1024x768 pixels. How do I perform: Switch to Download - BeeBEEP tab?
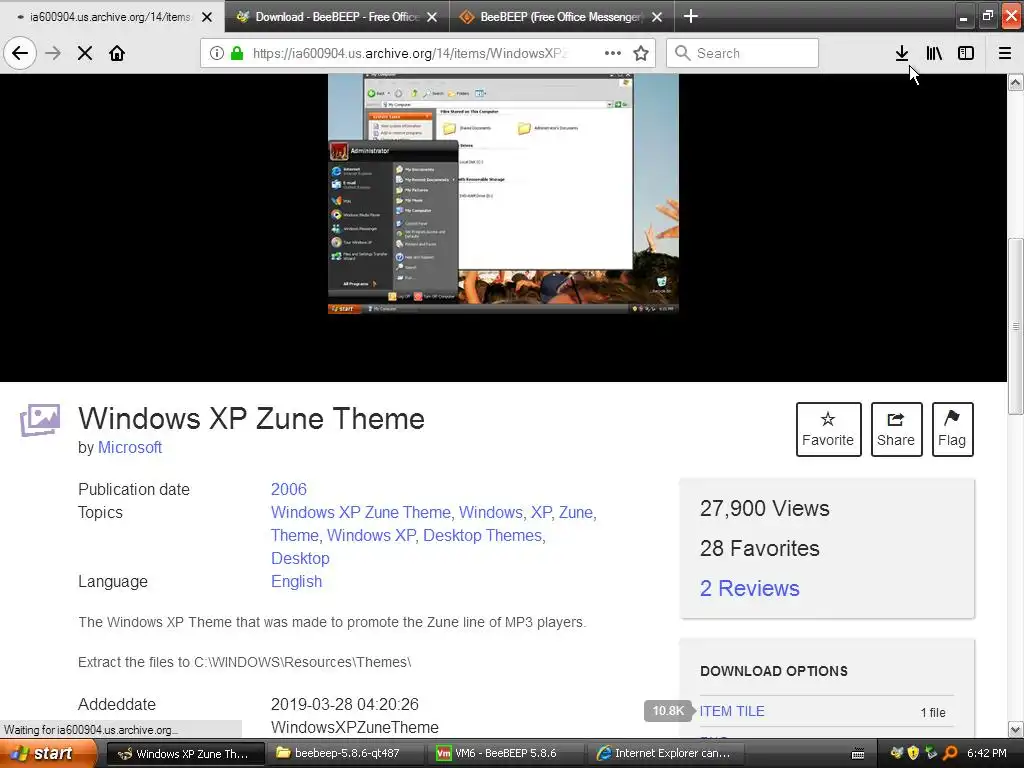(x=337, y=17)
